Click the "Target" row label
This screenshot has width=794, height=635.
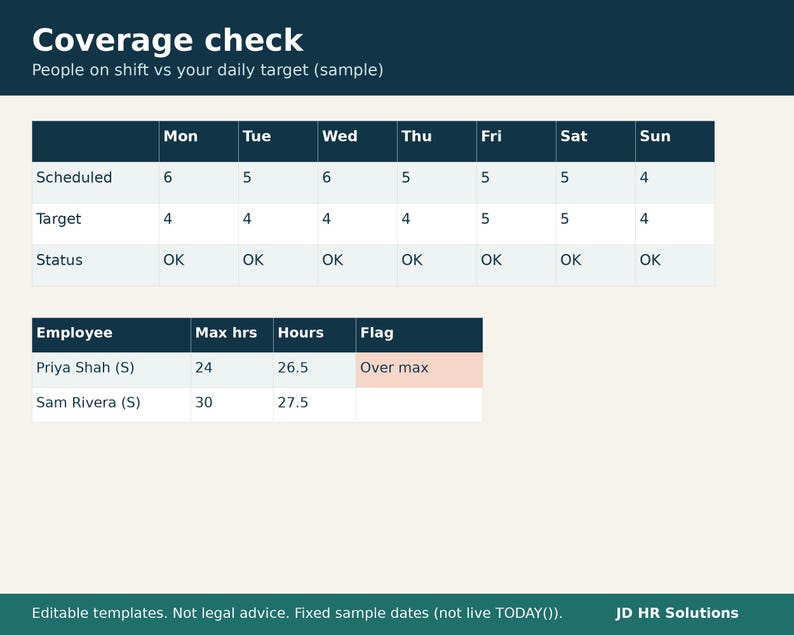pyautogui.click(x=95, y=224)
